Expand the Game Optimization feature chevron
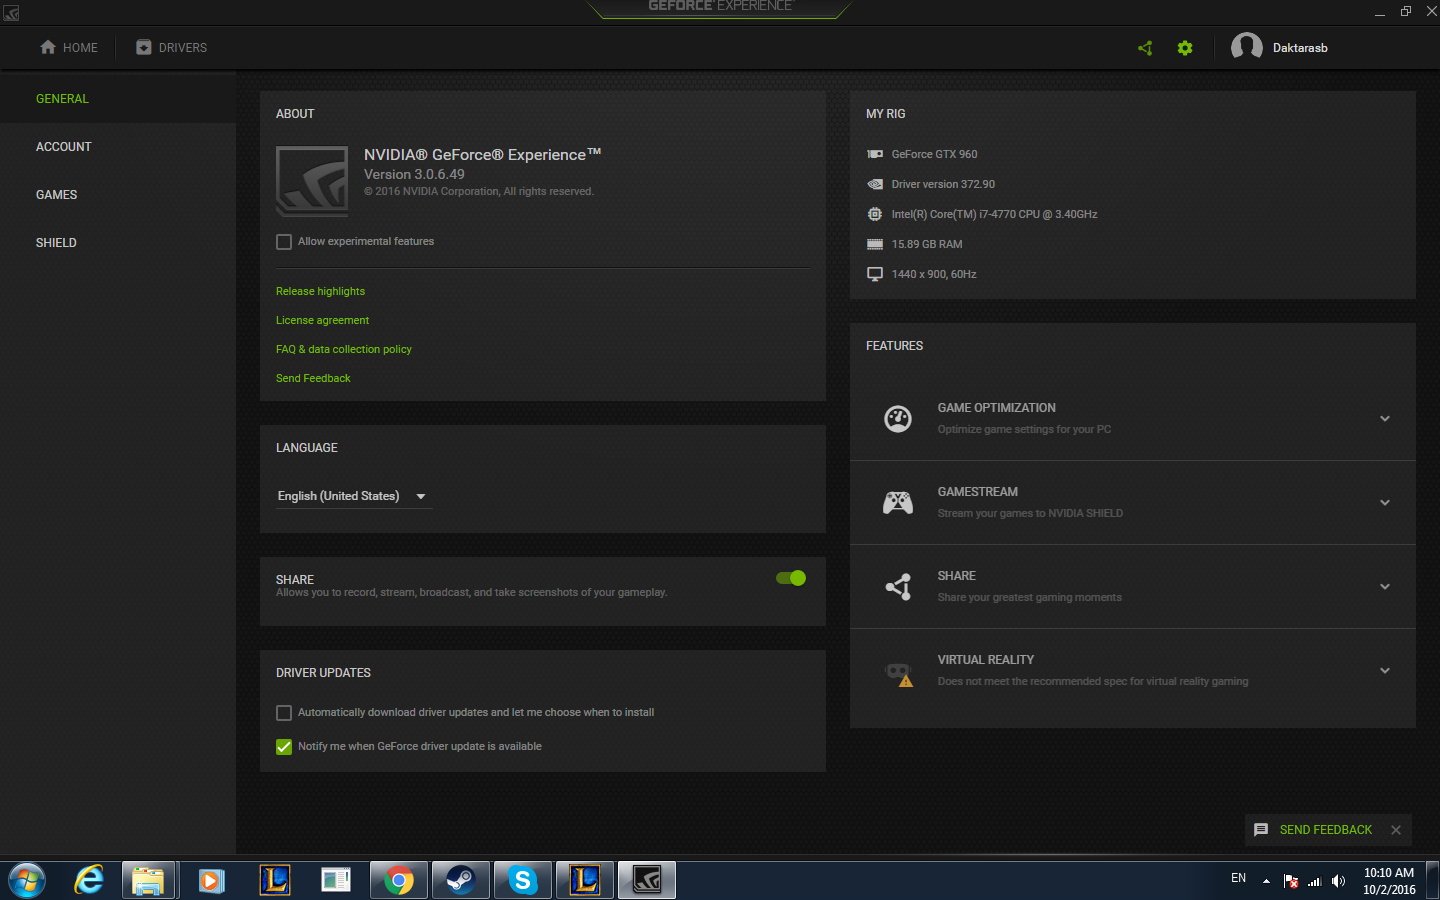The height and width of the screenshot is (900, 1440). tap(1385, 419)
